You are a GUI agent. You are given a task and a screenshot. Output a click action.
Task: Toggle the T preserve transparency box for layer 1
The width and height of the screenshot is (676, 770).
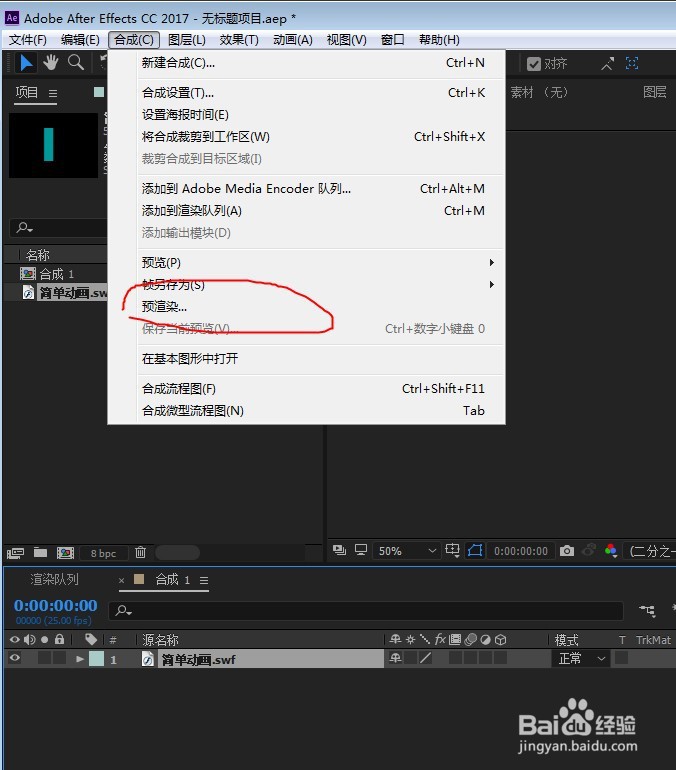click(x=622, y=658)
